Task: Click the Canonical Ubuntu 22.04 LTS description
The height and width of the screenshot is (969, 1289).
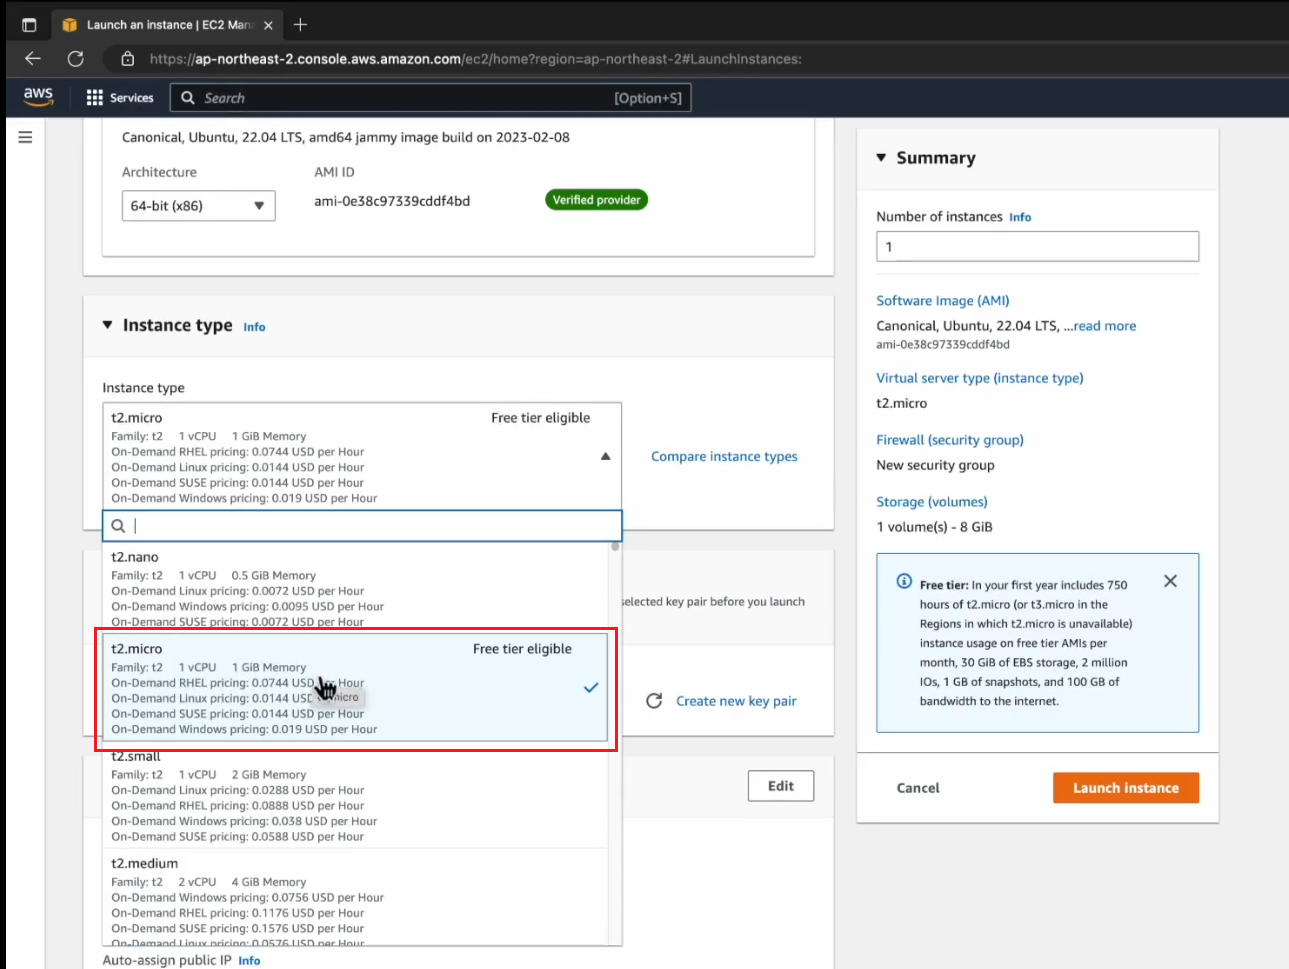Action: (x=346, y=138)
